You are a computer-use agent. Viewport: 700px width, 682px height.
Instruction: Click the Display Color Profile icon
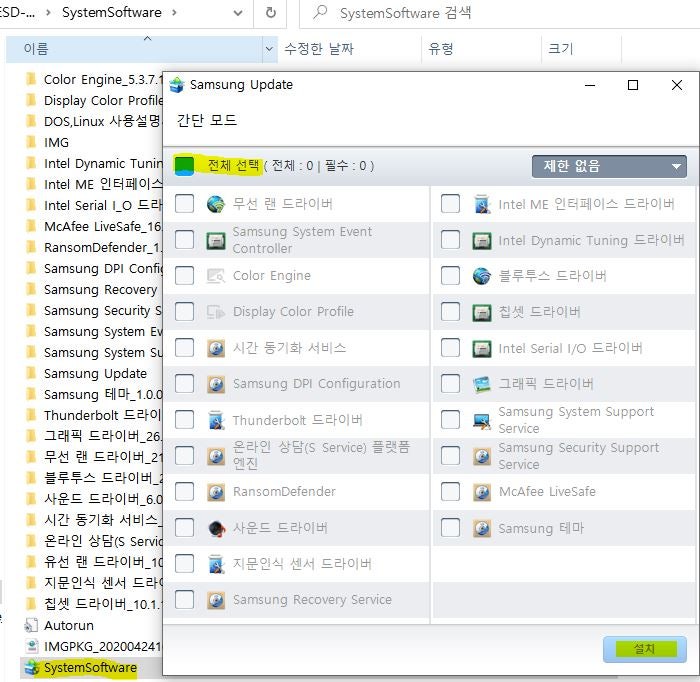pyautogui.click(x=216, y=312)
